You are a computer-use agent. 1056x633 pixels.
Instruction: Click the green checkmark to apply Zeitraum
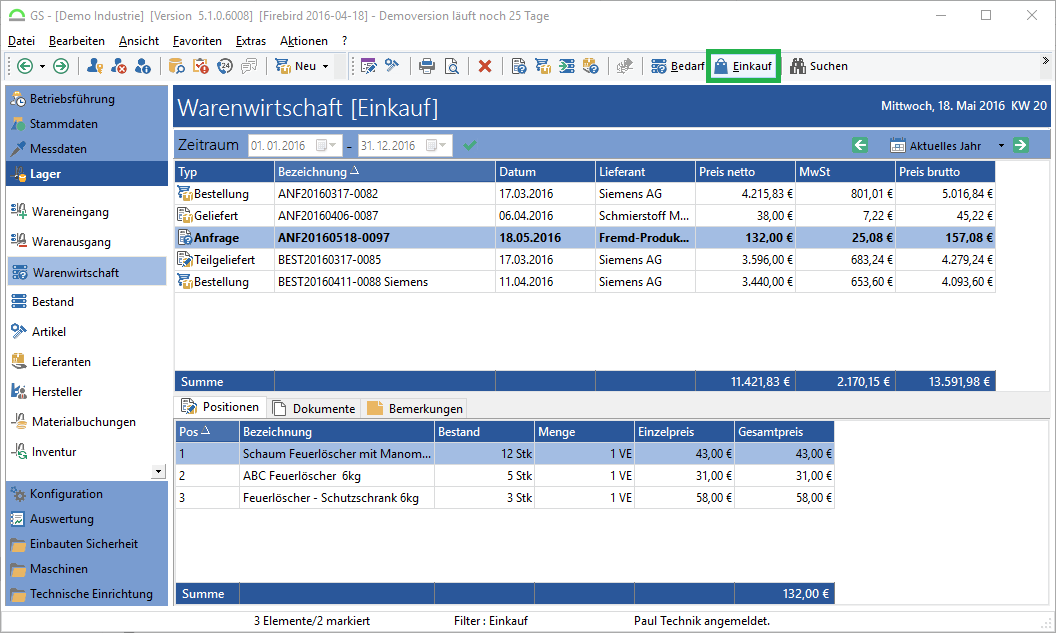(470, 145)
